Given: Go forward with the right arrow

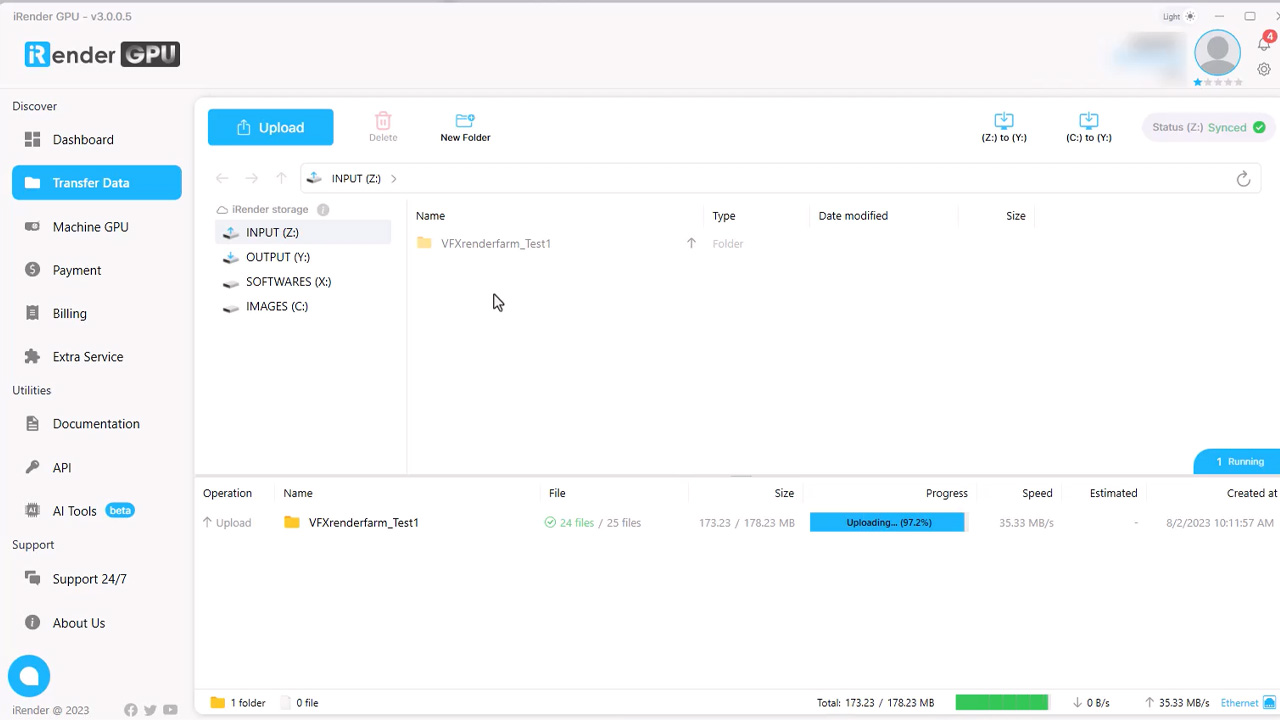Looking at the screenshot, I should 252,178.
